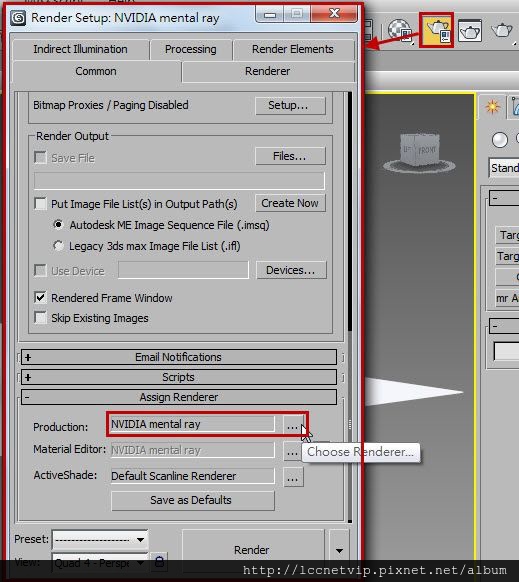Click the Bitmap Proxies Setup... button

(x=290, y=106)
